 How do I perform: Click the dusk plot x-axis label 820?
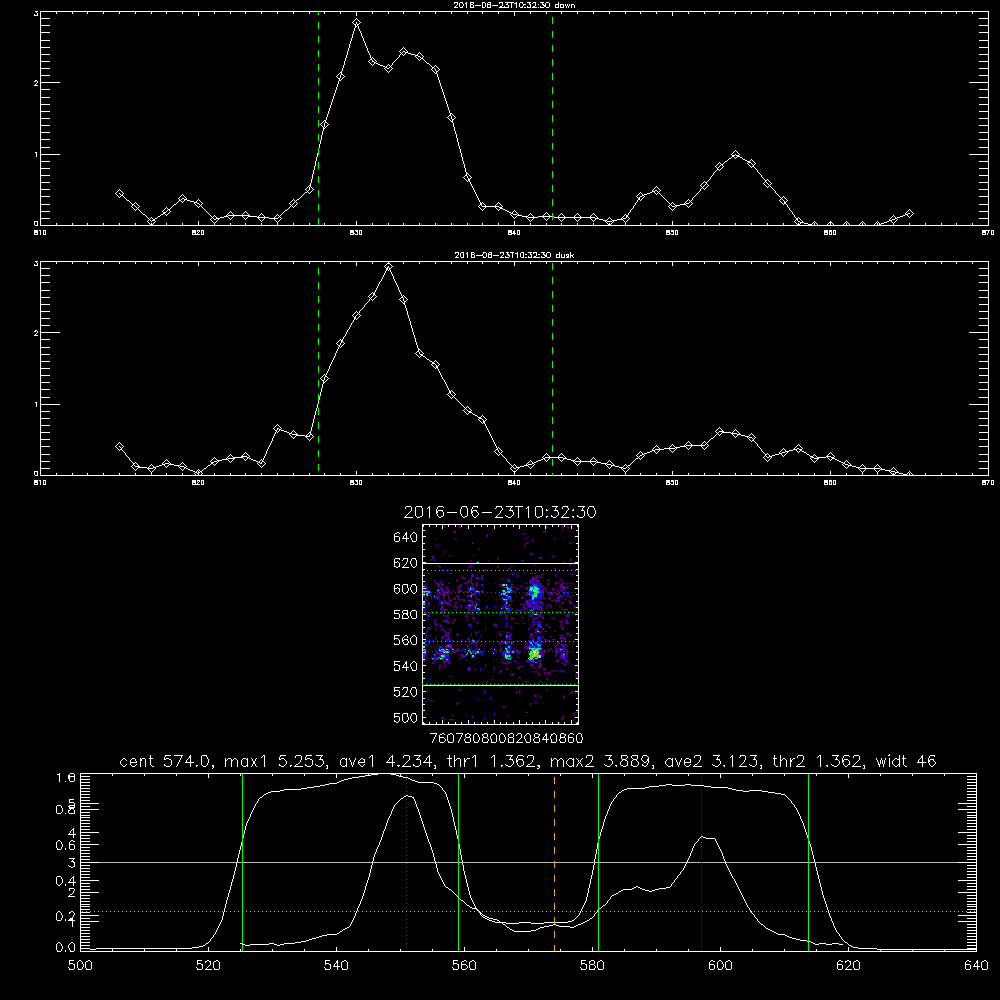[198, 483]
